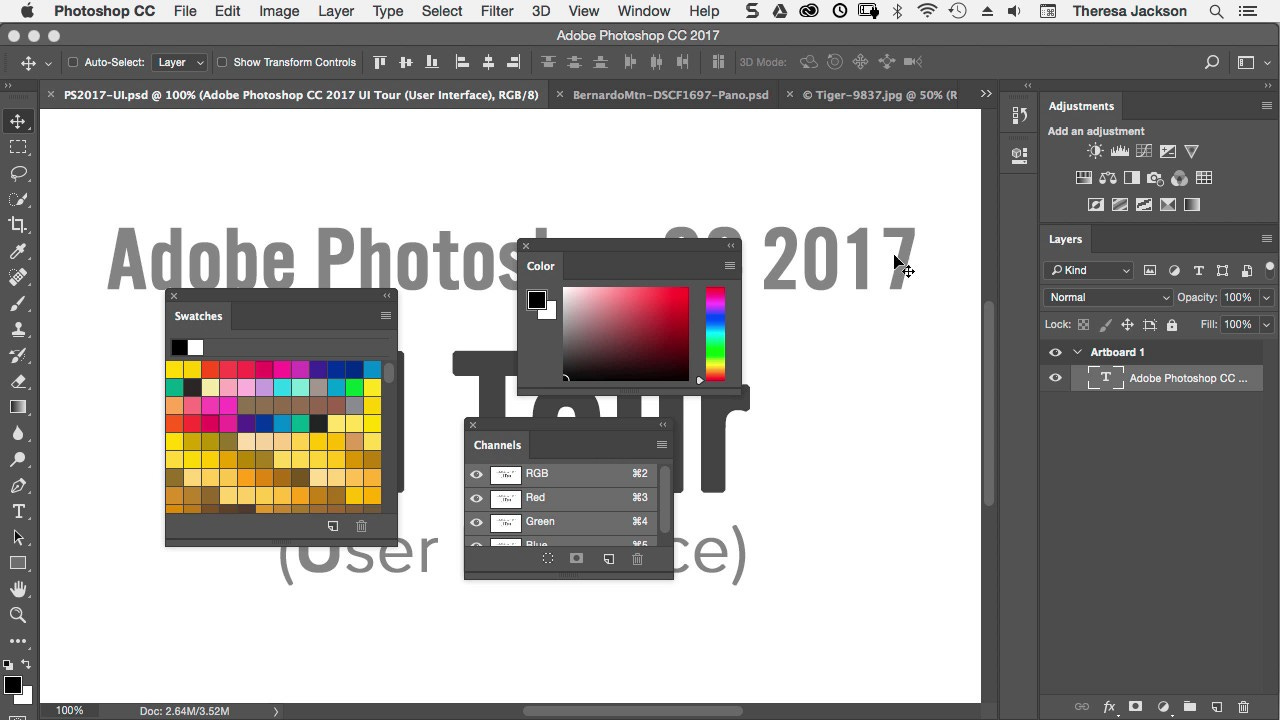Open Swatches panel flyout menu
Viewport: 1280px width, 720px height.
pos(386,316)
